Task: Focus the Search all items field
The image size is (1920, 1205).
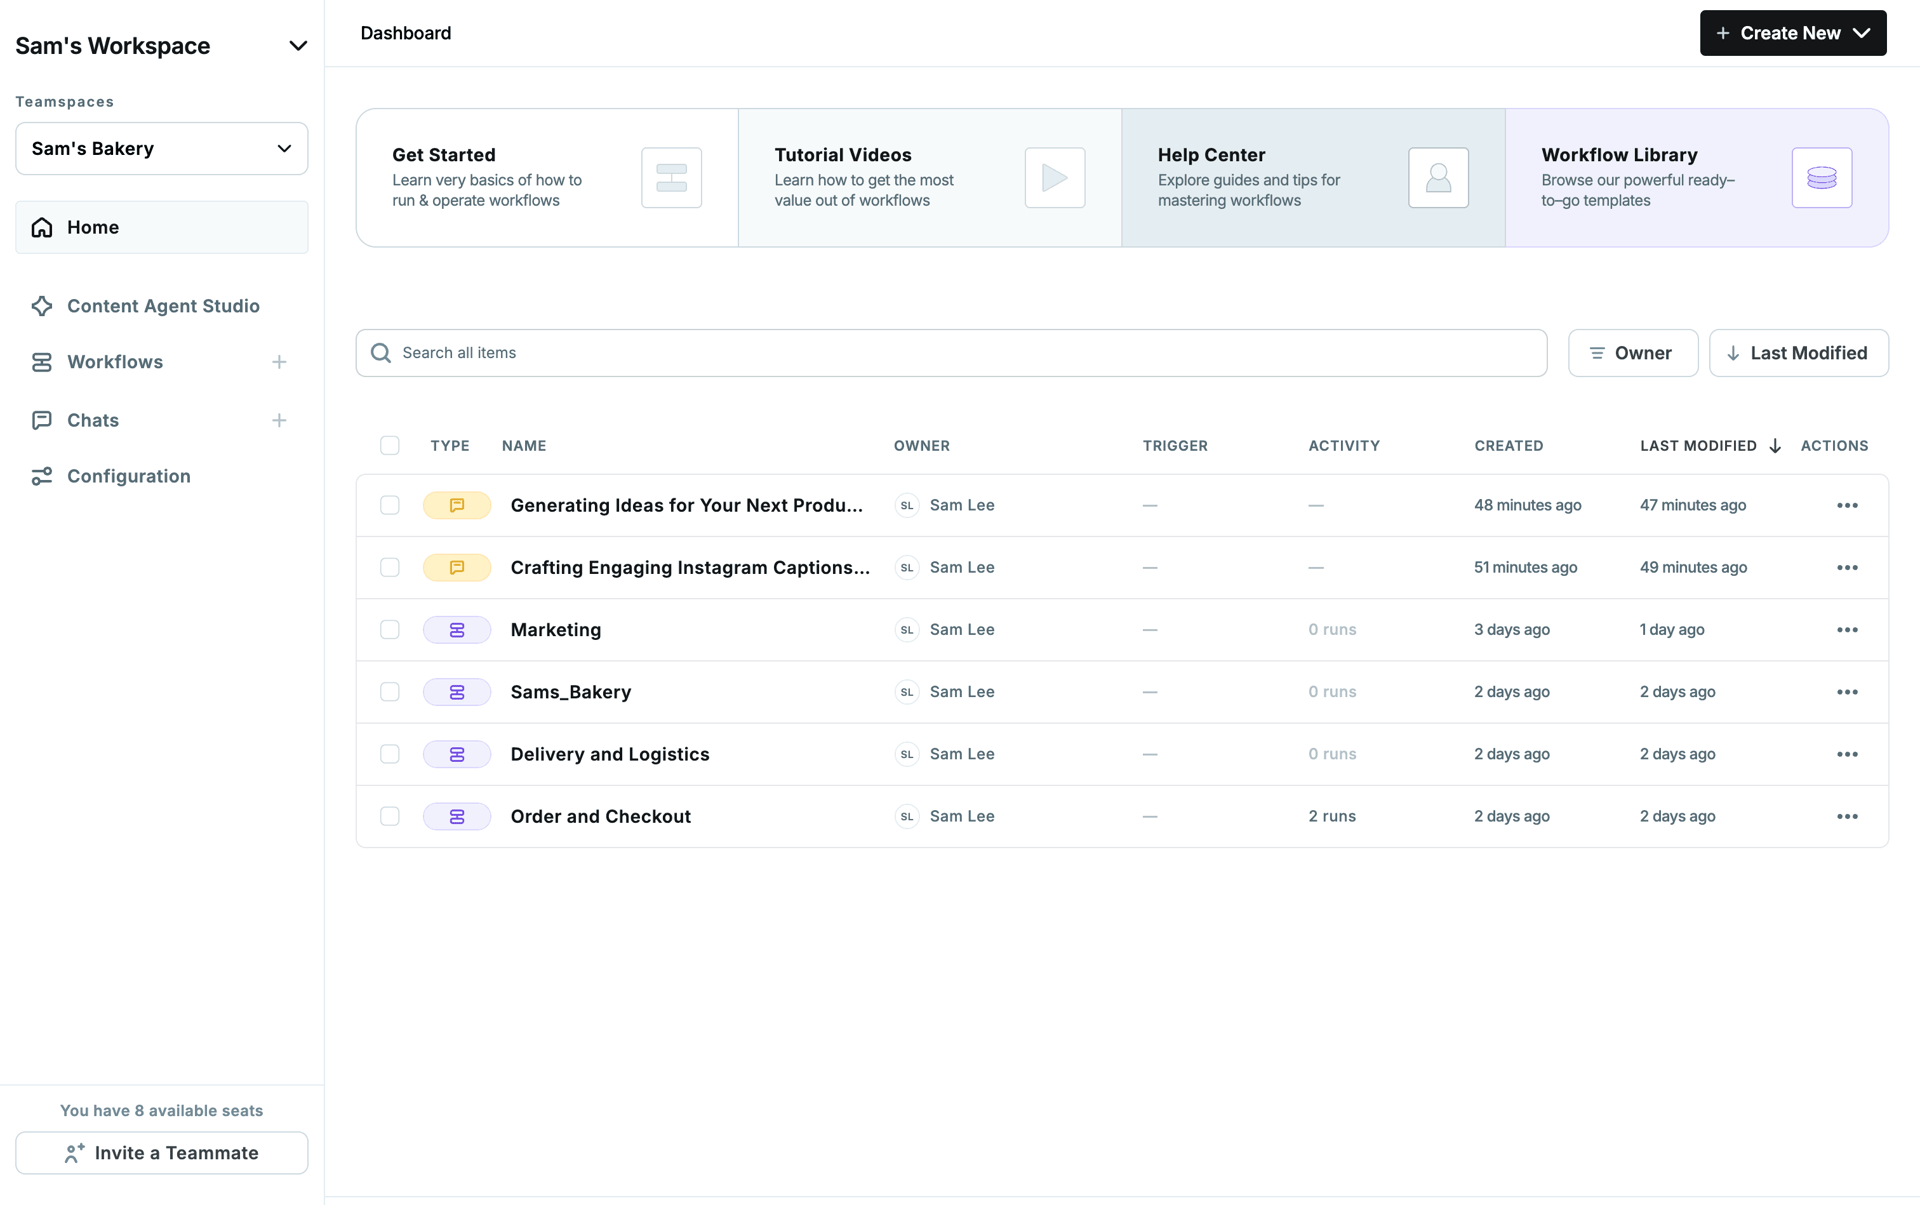Action: (x=951, y=353)
